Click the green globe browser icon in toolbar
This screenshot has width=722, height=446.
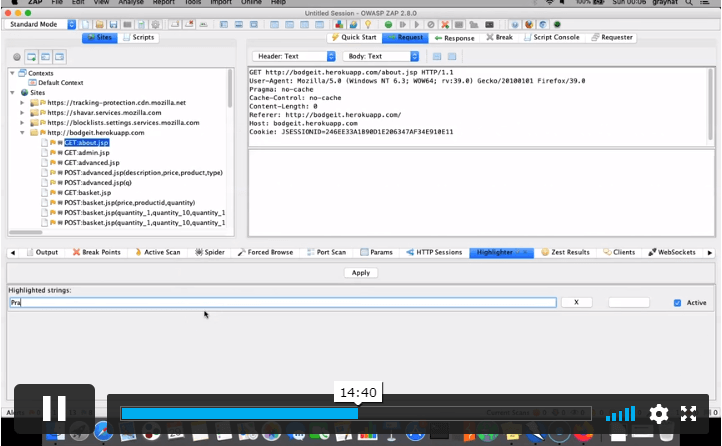(557, 24)
